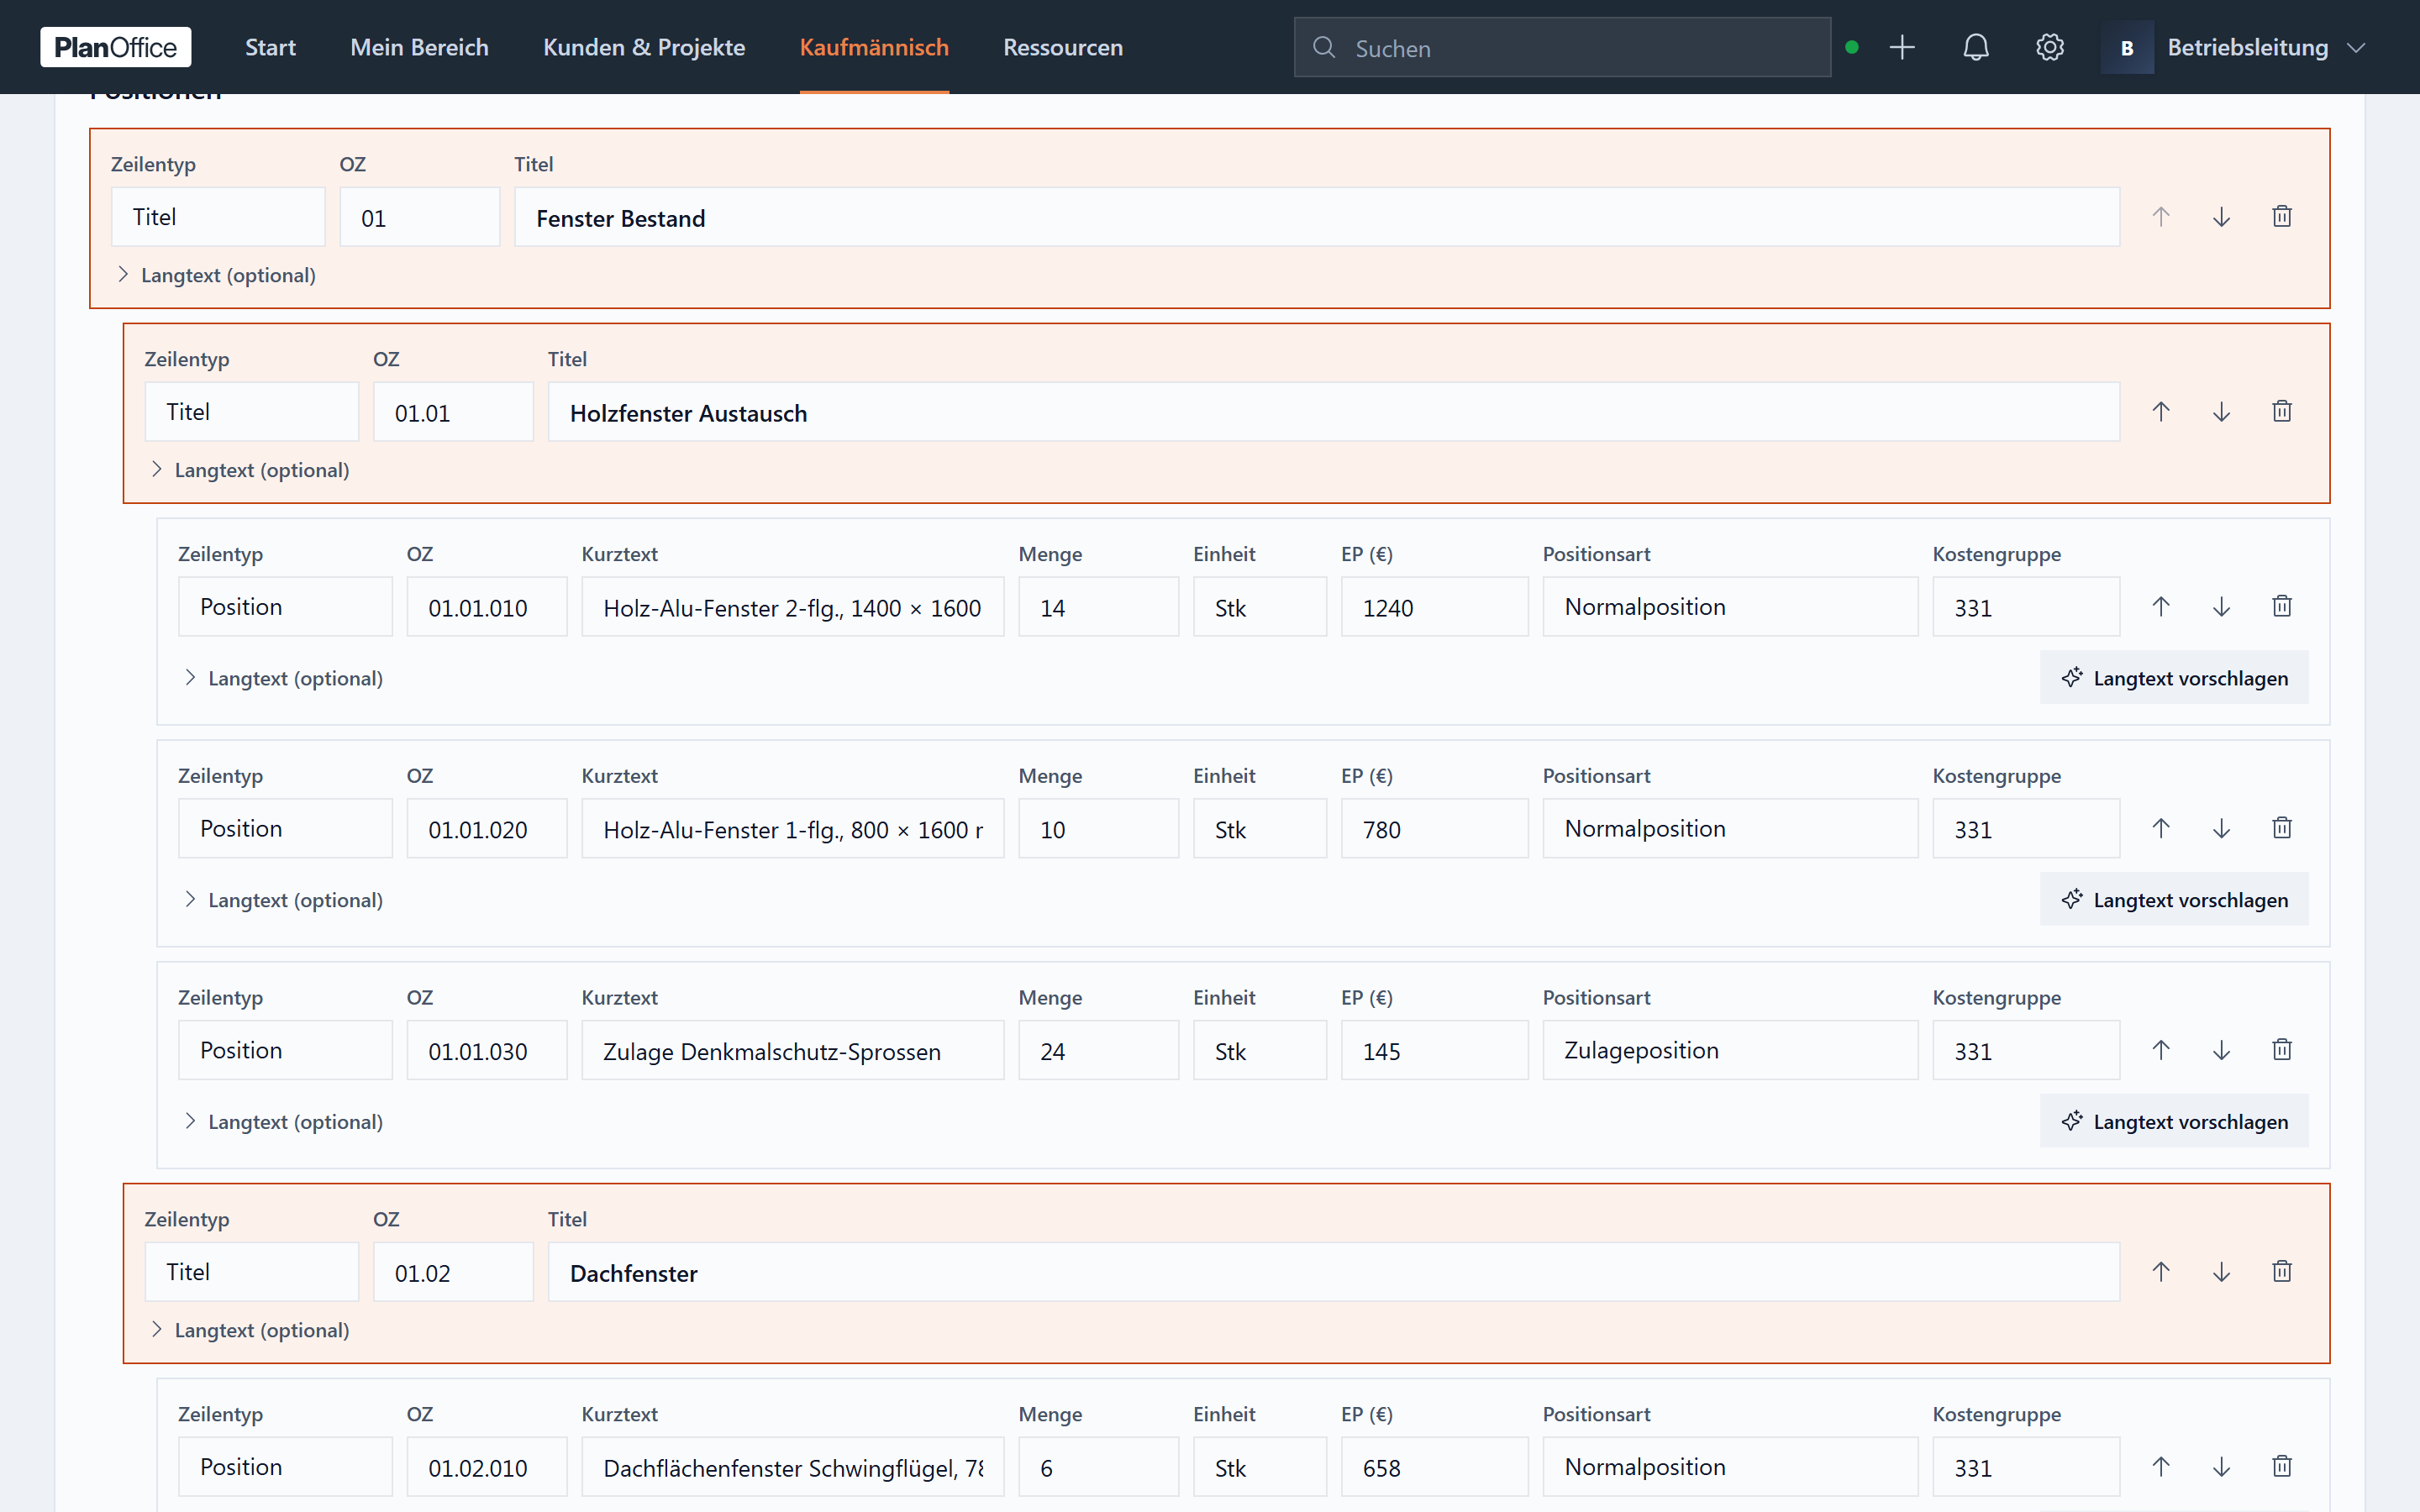2420x1512 pixels.
Task: Open settings gear in top bar
Action: 2049,47
